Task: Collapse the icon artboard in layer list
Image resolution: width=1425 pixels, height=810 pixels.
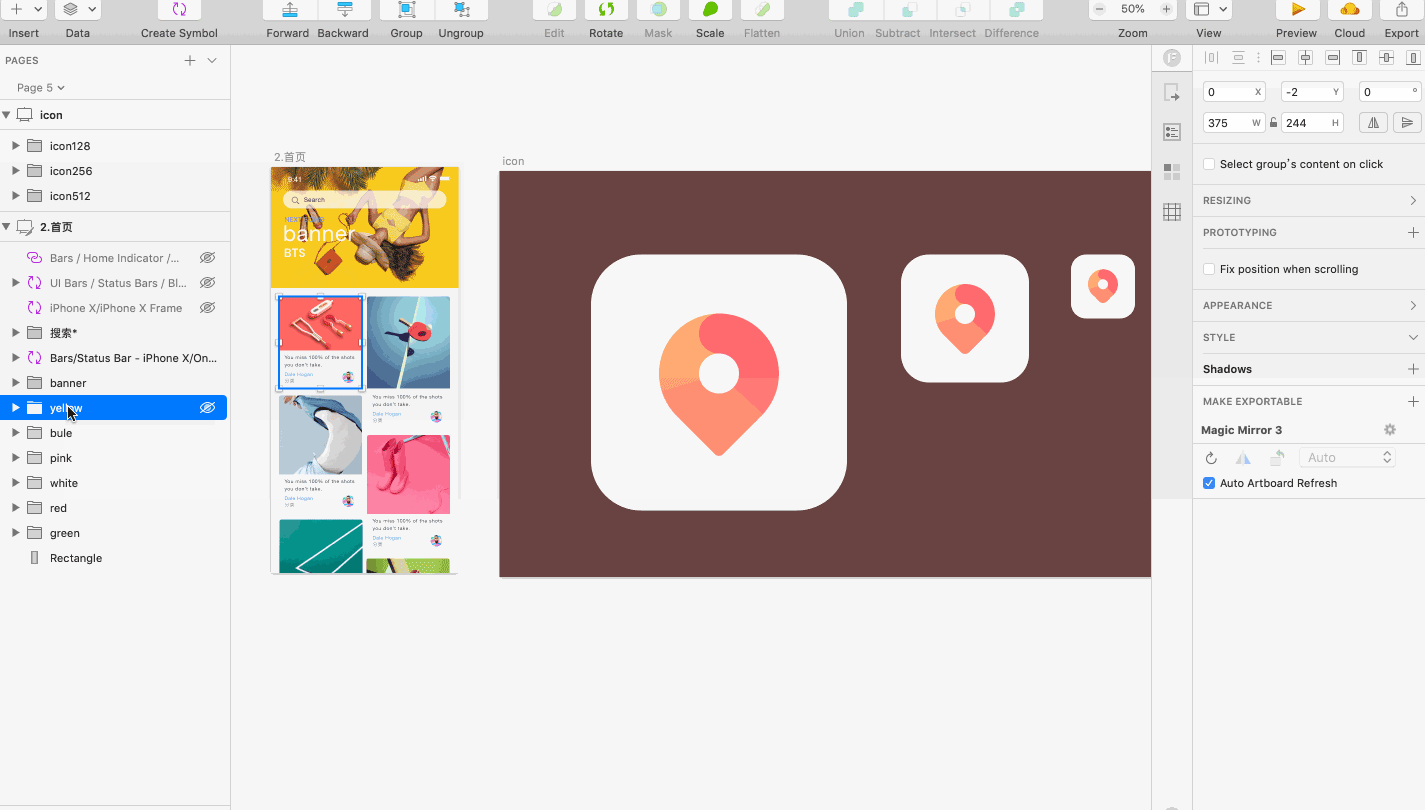Action: 7,115
